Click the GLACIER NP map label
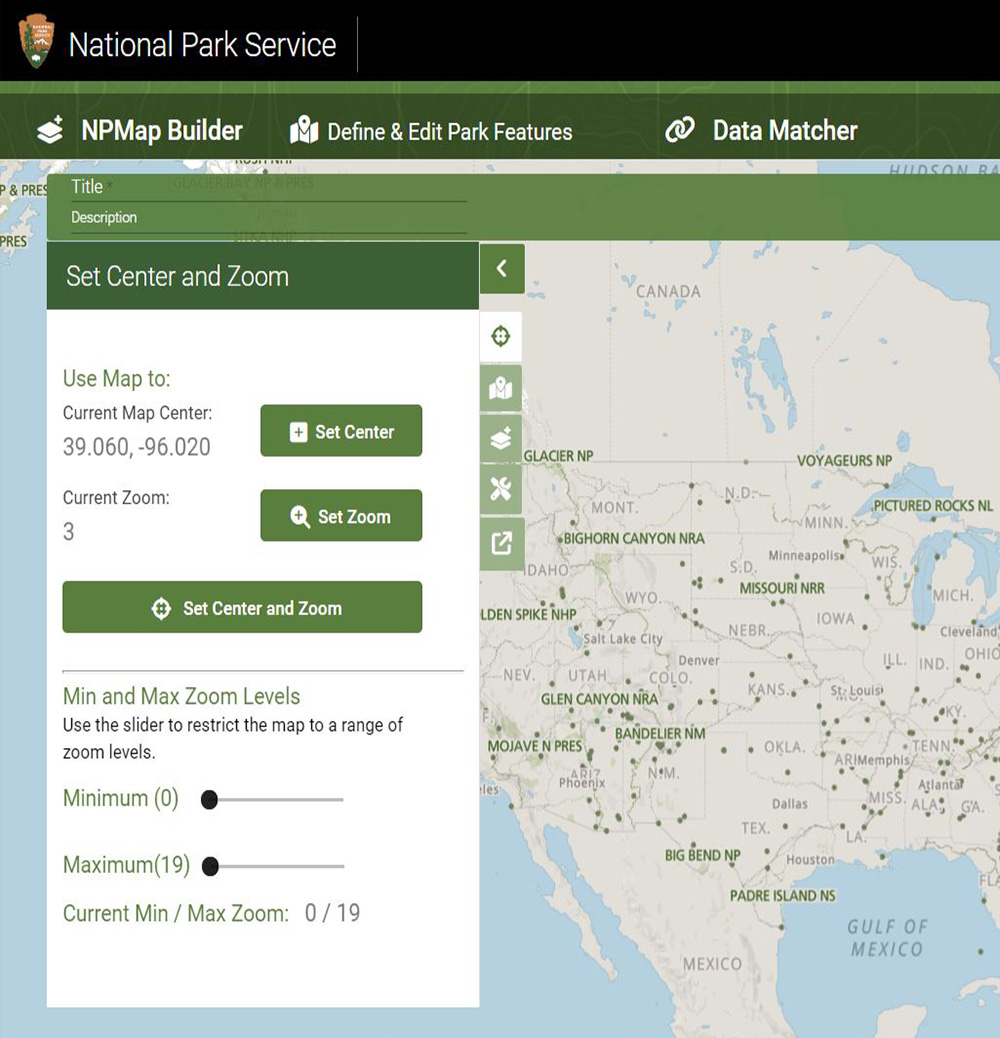1000x1038 pixels. 558,455
